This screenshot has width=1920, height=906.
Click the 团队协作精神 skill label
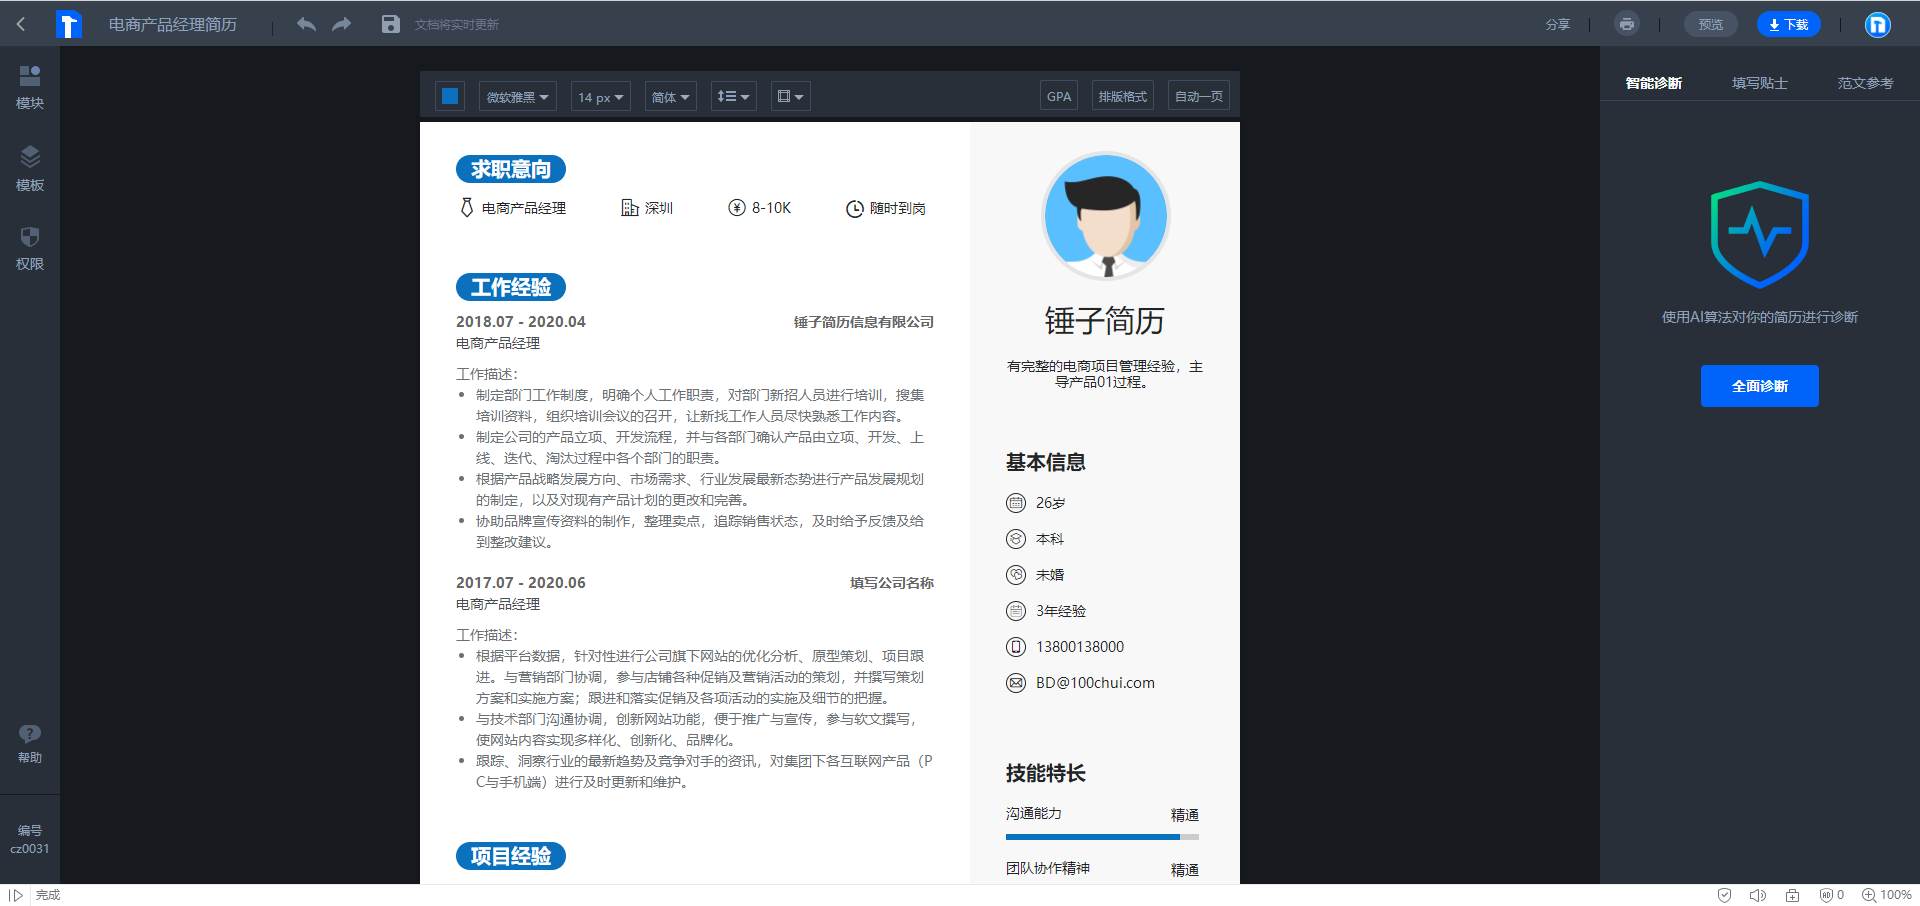(x=1048, y=868)
